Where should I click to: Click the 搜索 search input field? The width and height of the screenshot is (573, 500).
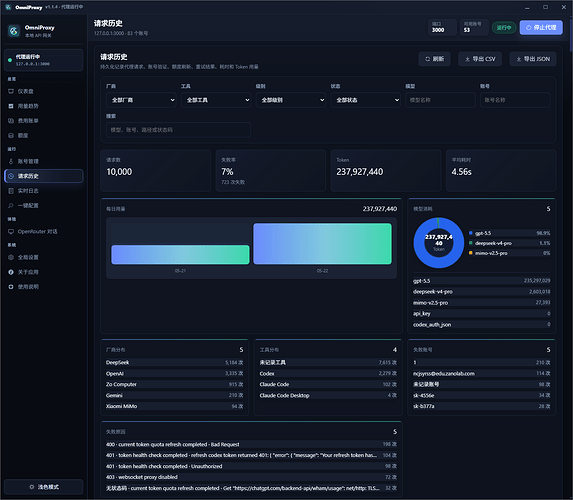tap(178, 130)
